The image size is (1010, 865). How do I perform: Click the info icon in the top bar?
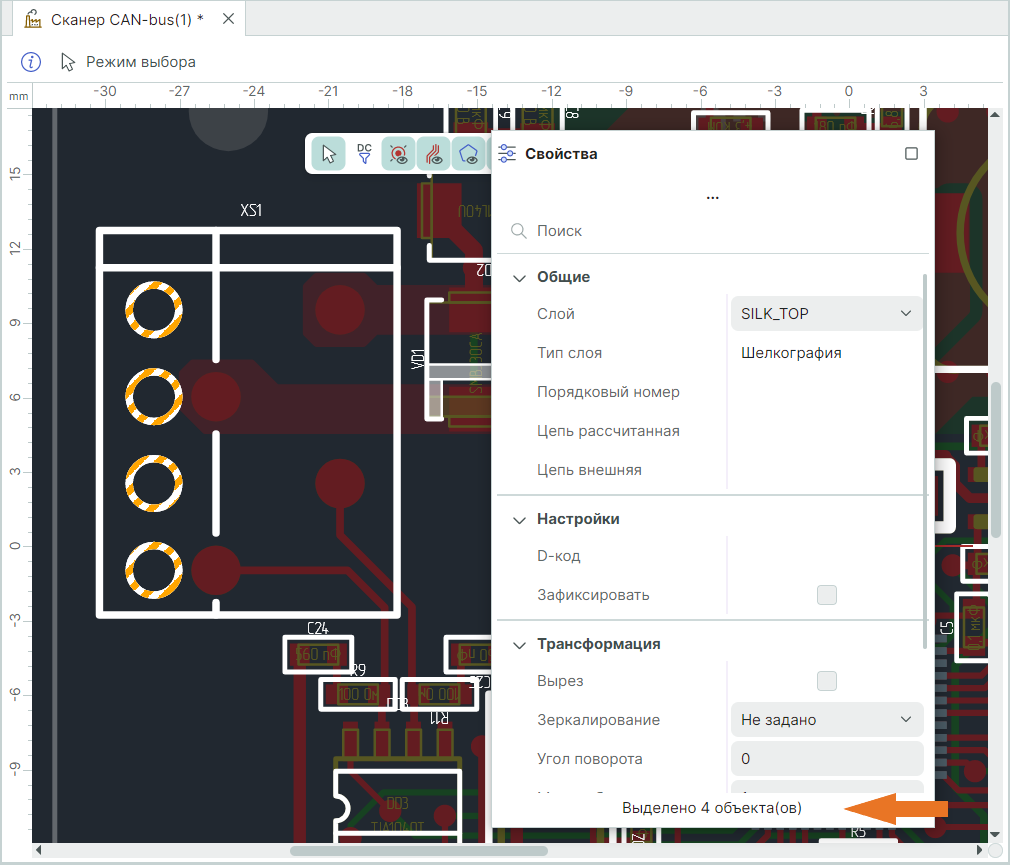click(x=31, y=62)
